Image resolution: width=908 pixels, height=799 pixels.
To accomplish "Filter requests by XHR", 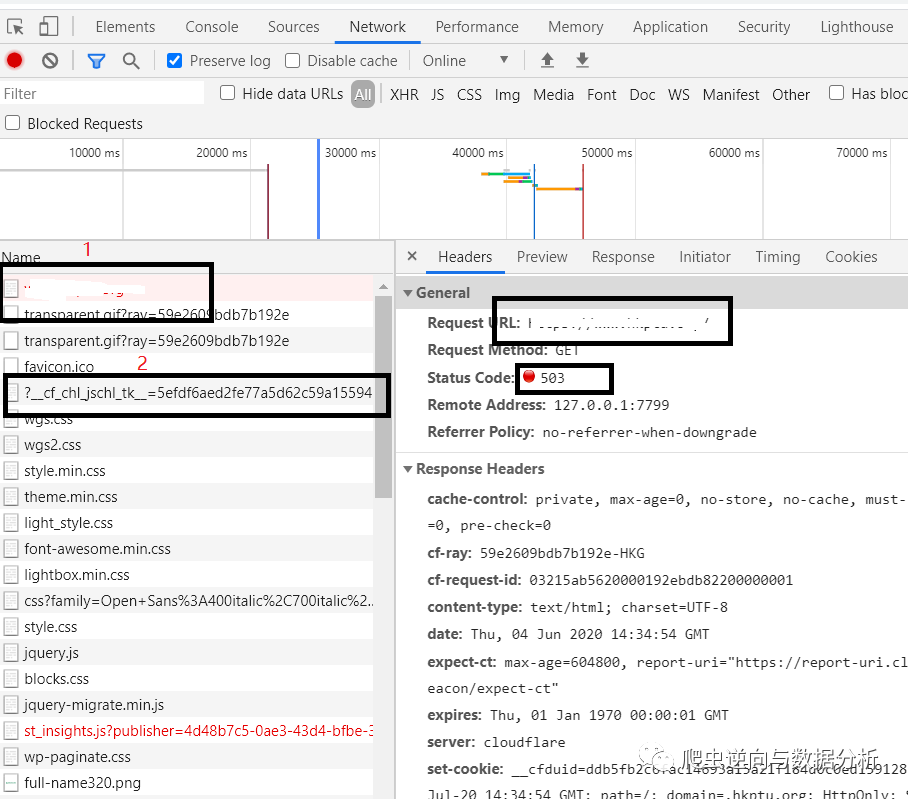I will point(404,94).
